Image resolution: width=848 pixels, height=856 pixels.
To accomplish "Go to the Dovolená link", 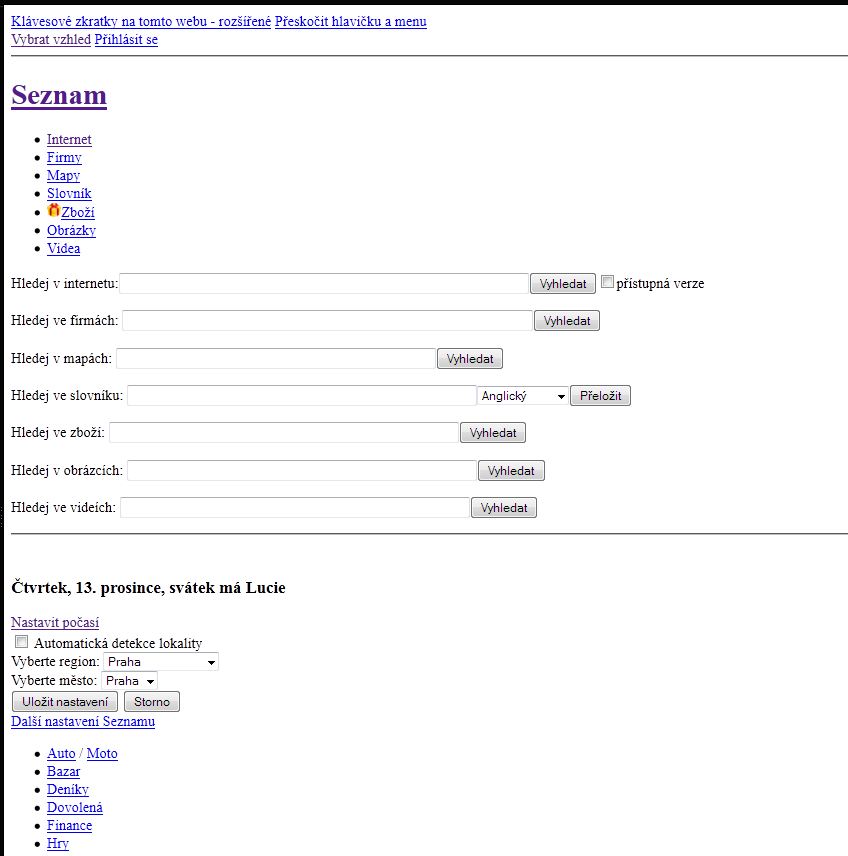I will tap(75, 807).
